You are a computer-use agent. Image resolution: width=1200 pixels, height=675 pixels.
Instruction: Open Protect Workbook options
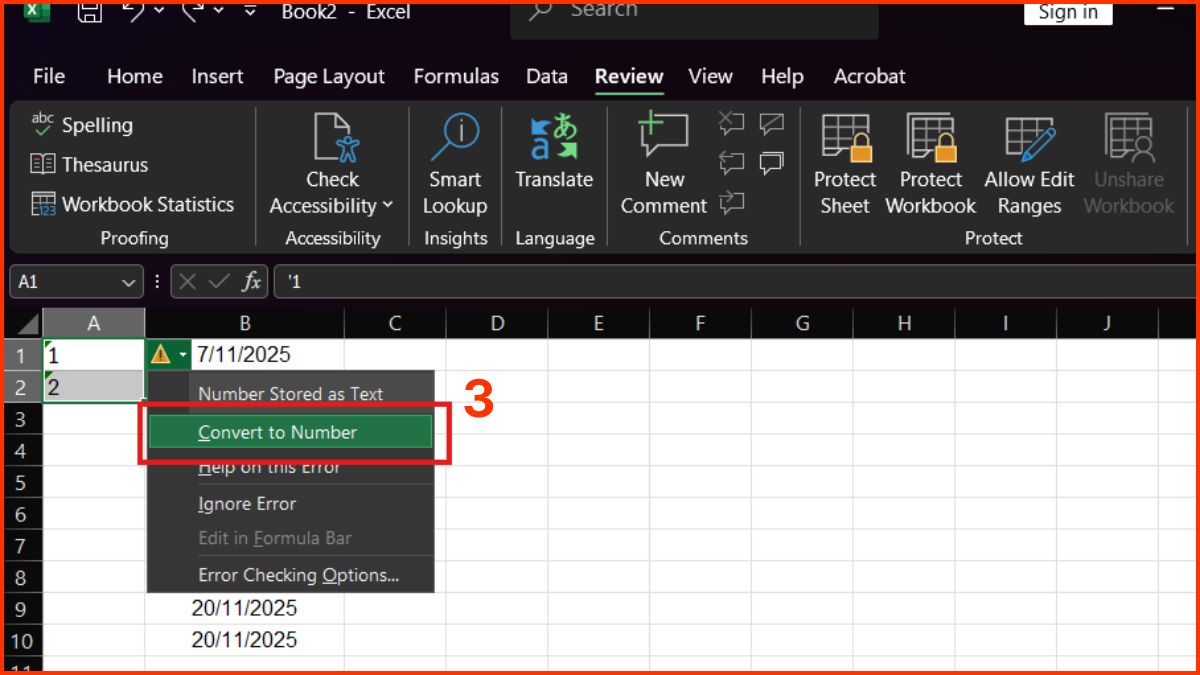pyautogui.click(x=929, y=165)
